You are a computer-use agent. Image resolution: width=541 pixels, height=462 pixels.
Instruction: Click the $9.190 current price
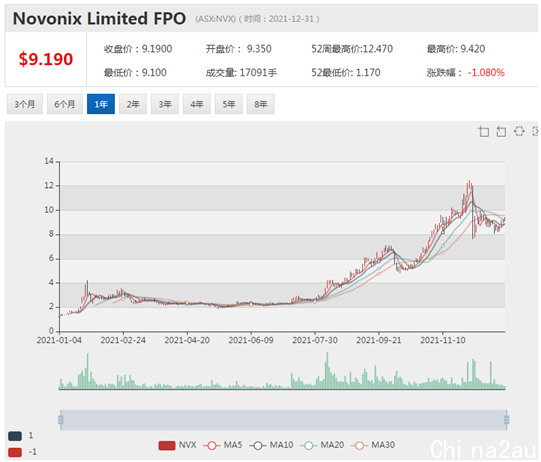(x=46, y=59)
